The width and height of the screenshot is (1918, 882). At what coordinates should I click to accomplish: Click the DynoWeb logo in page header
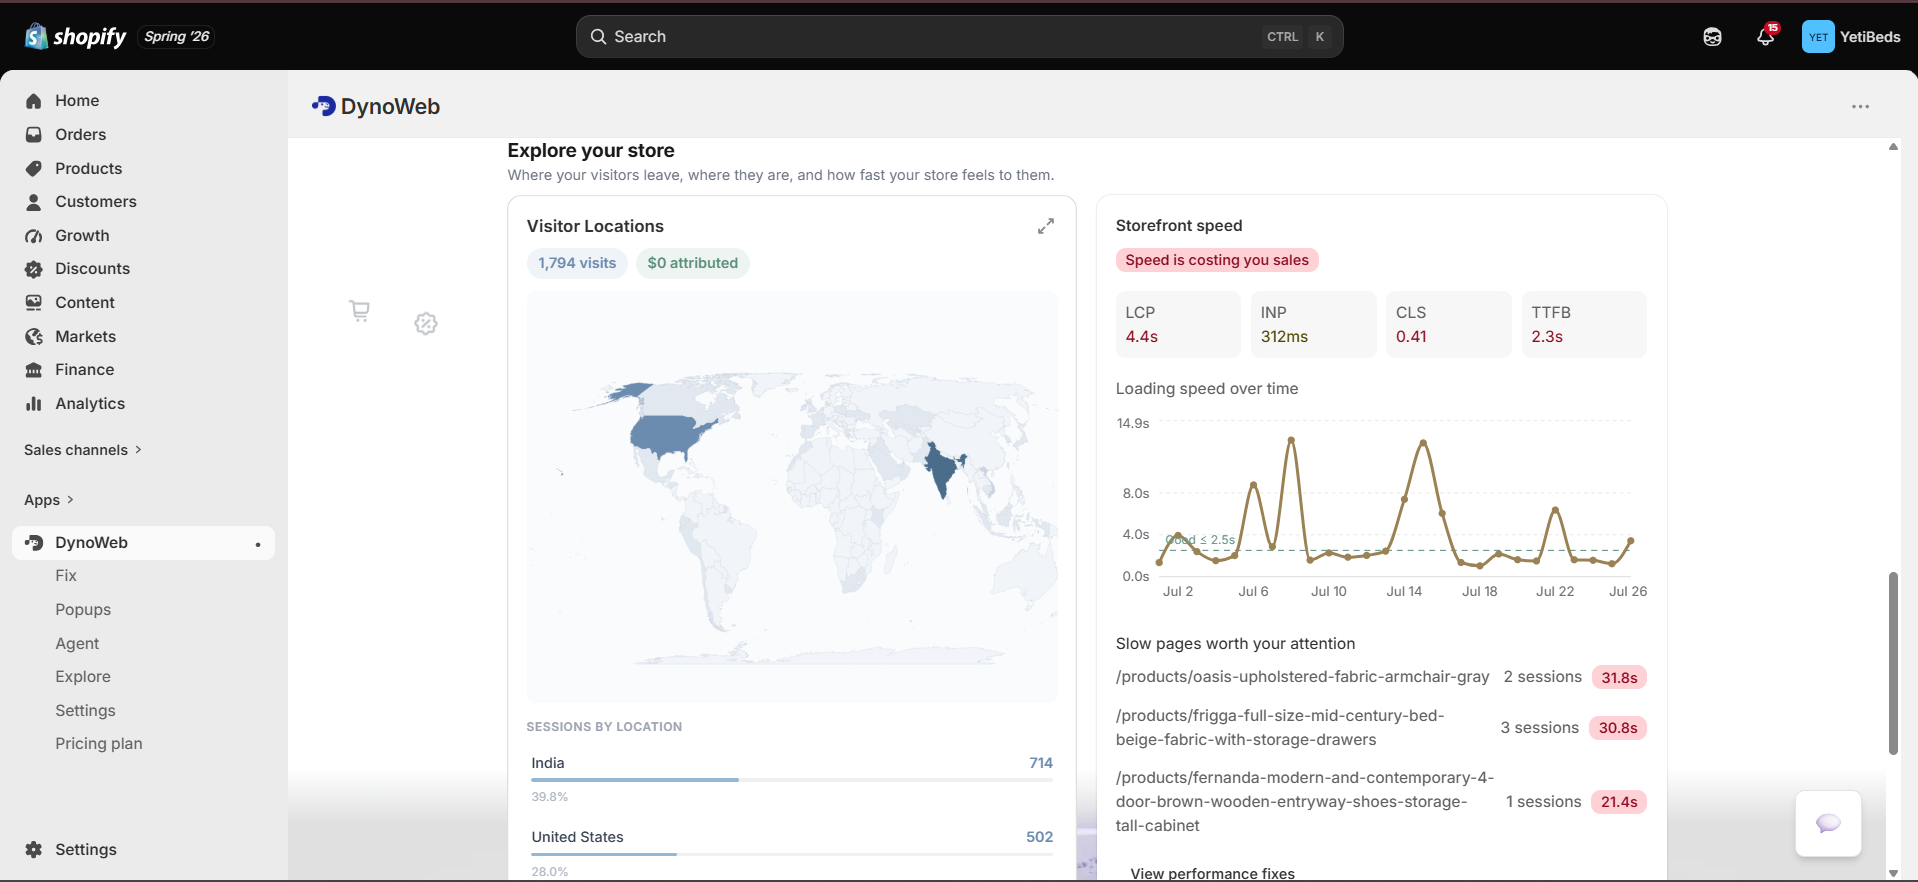click(x=324, y=106)
